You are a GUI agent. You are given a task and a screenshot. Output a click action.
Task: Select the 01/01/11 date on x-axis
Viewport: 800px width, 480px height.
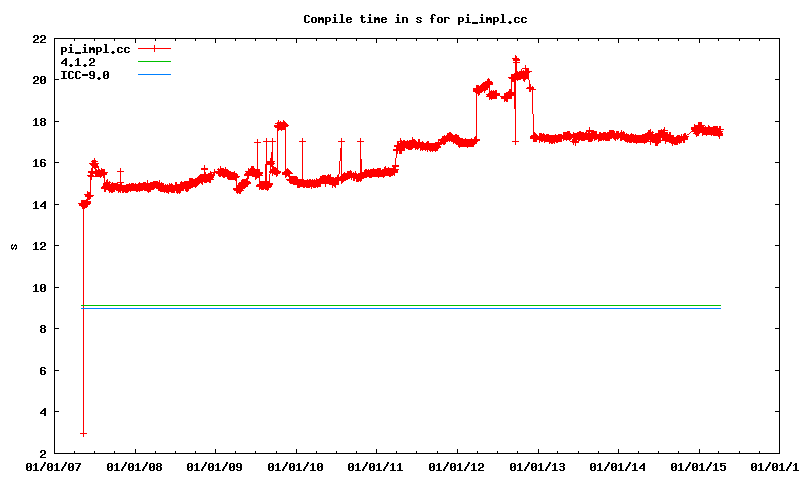click(376, 466)
